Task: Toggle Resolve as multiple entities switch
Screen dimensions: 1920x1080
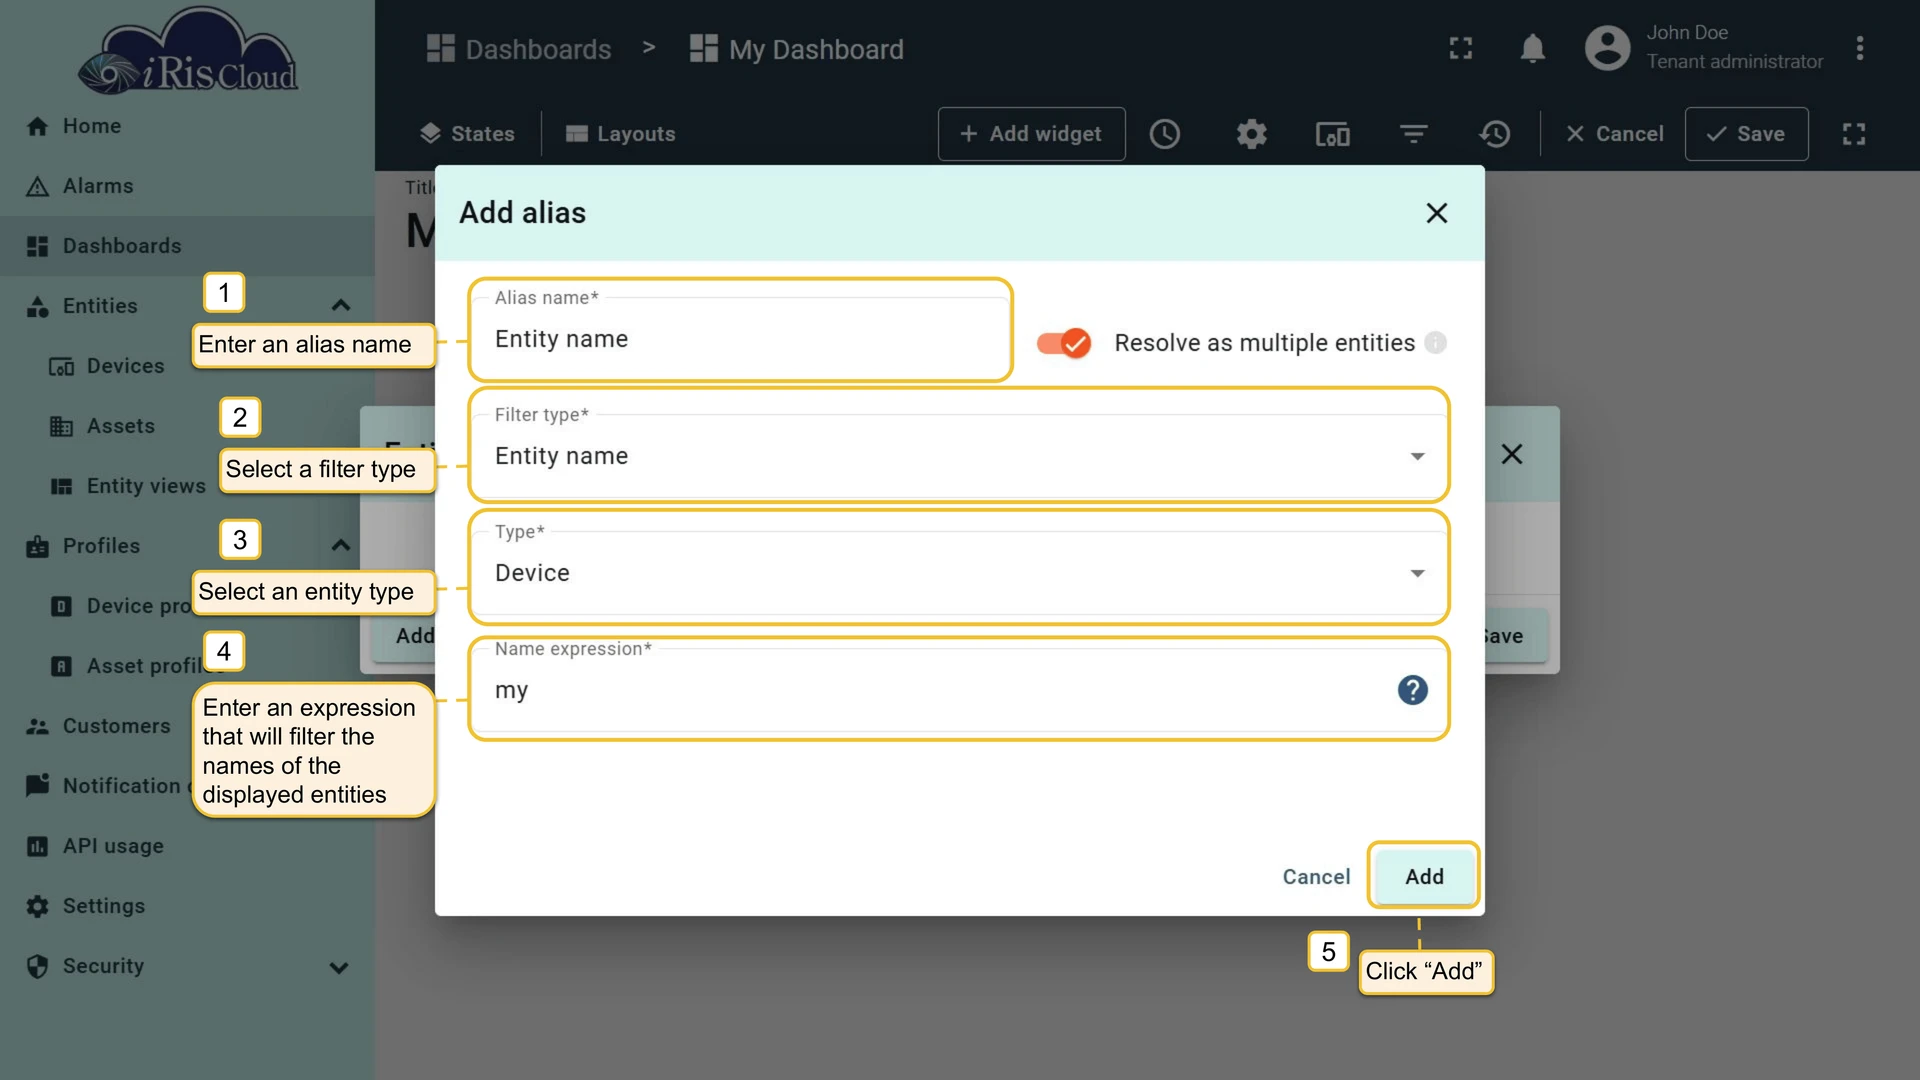Action: point(1064,343)
